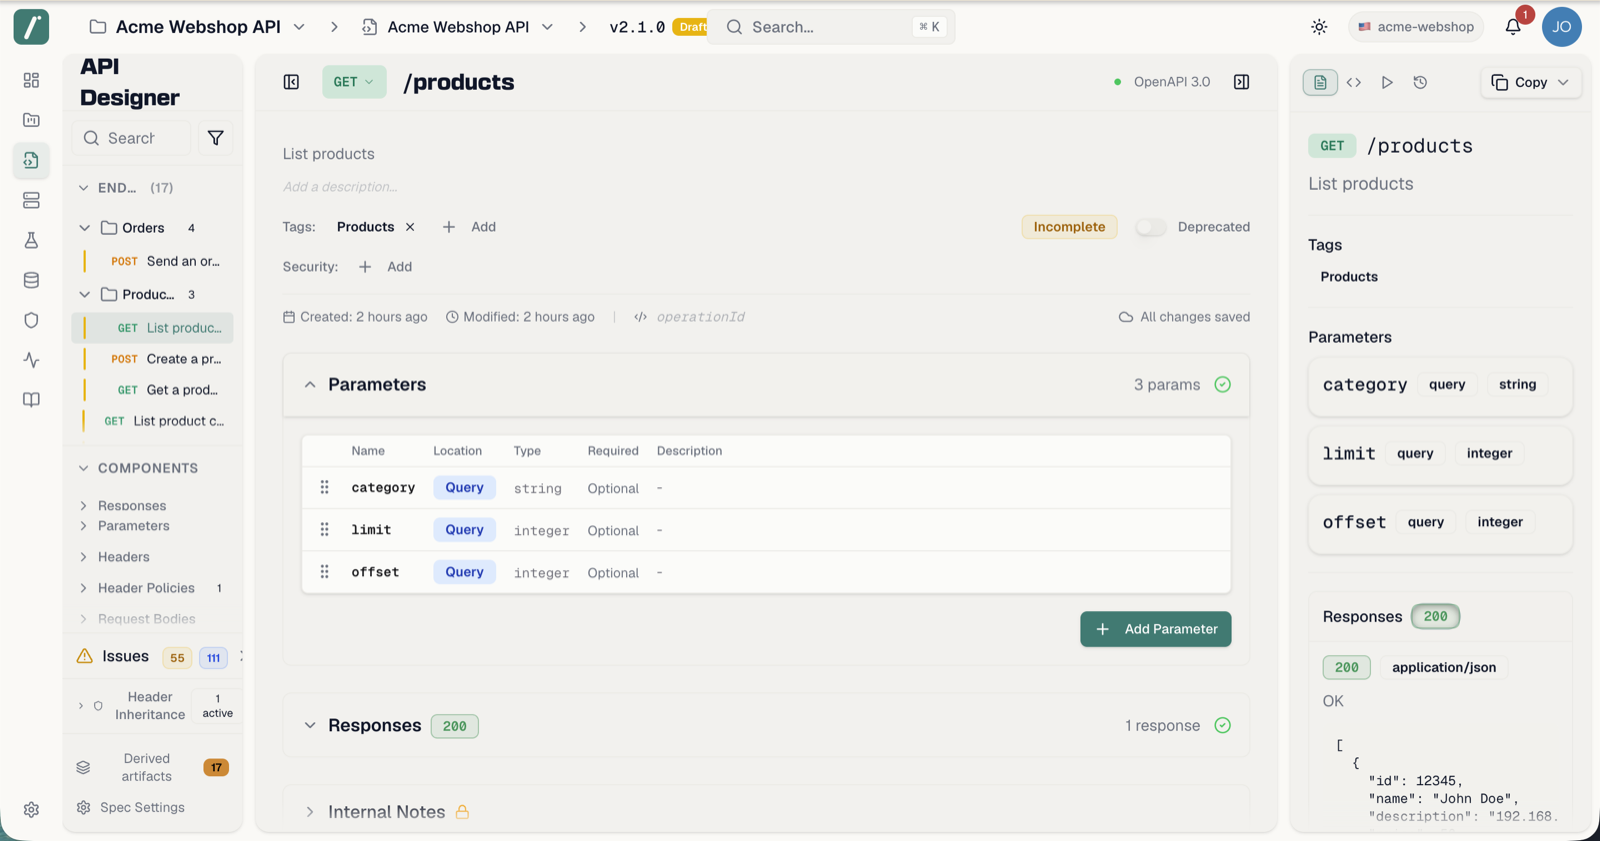Expand the Responses section in the main editor
Screen dimensions: 1600x841
[x=310, y=726]
